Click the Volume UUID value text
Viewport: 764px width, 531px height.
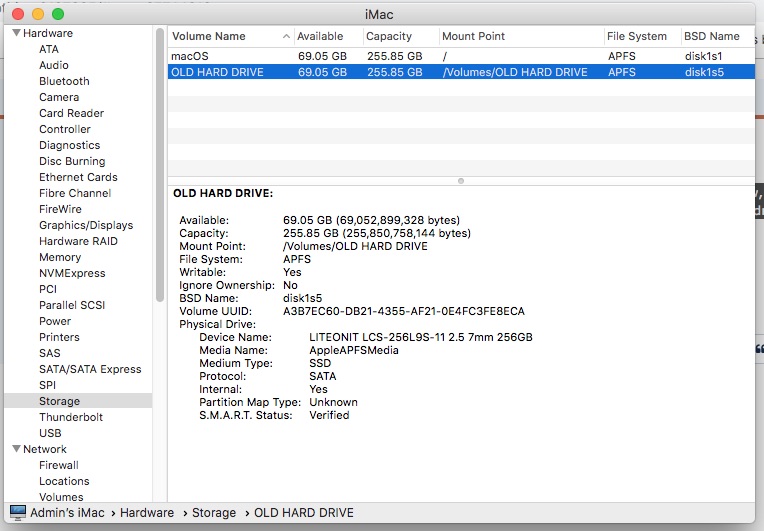[x=404, y=311]
